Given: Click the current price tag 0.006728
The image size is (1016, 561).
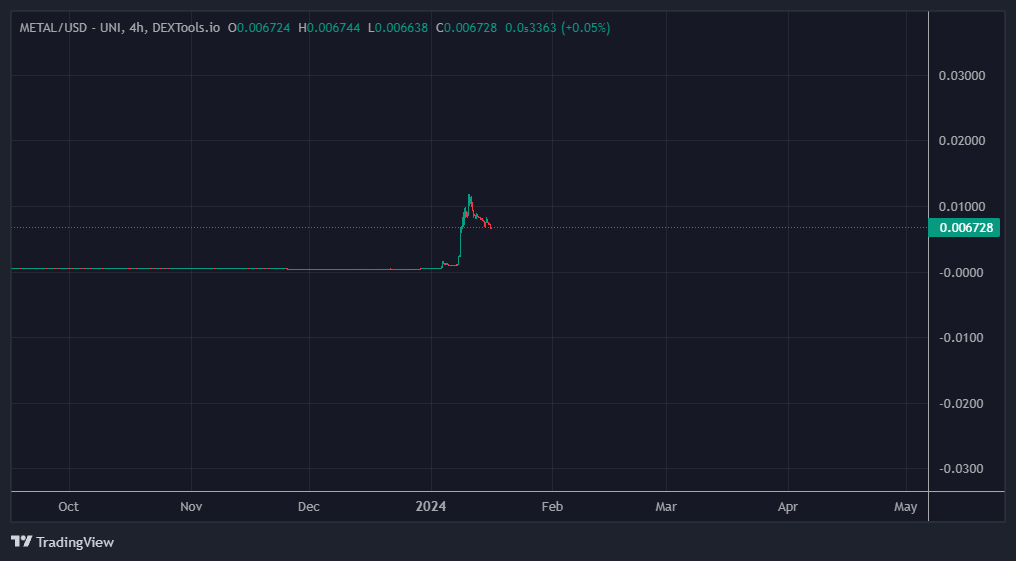Looking at the screenshot, I should [x=965, y=227].
